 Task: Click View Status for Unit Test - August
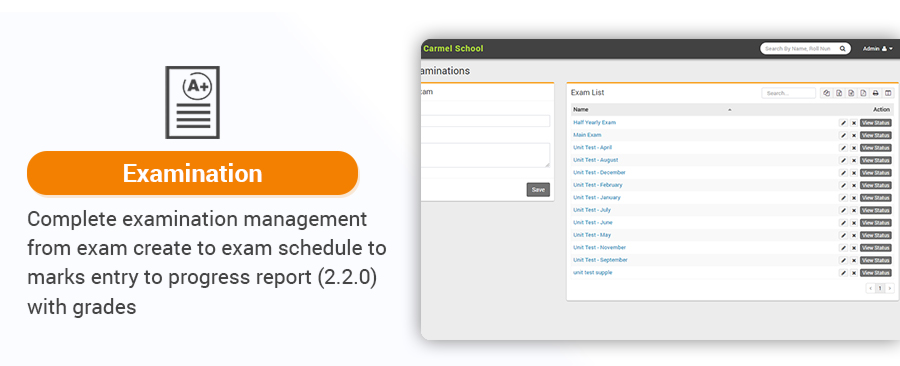pyautogui.click(x=875, y=161)
